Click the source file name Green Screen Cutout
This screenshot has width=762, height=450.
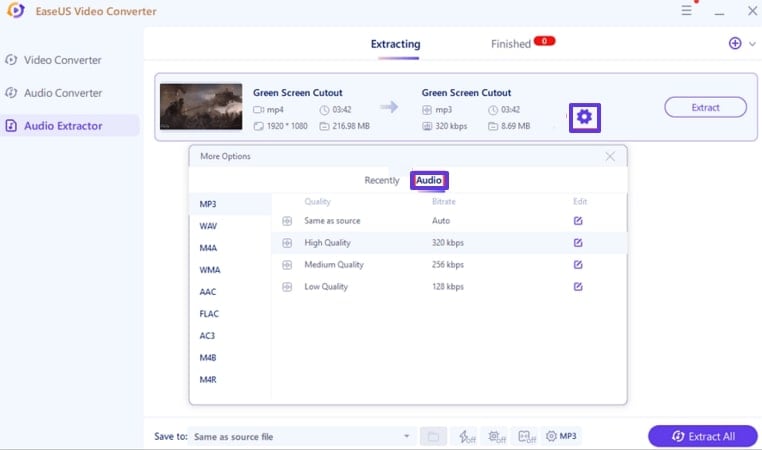coord(297,92)
